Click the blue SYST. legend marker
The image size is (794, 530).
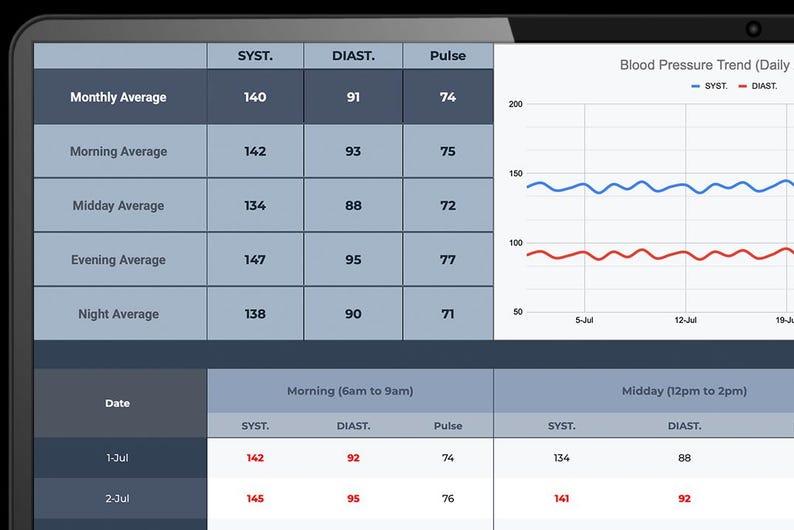point(695,87)
